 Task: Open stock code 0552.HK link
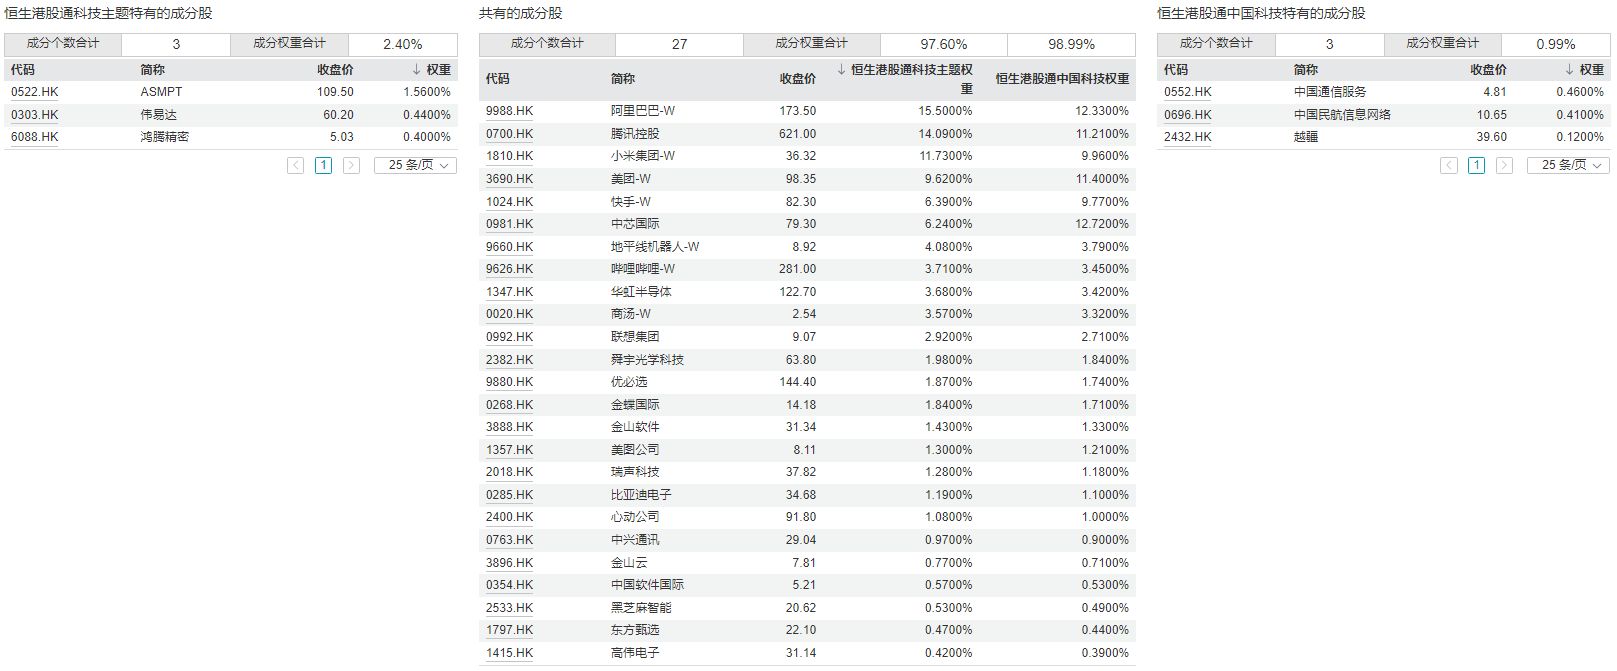(1188, 92)
